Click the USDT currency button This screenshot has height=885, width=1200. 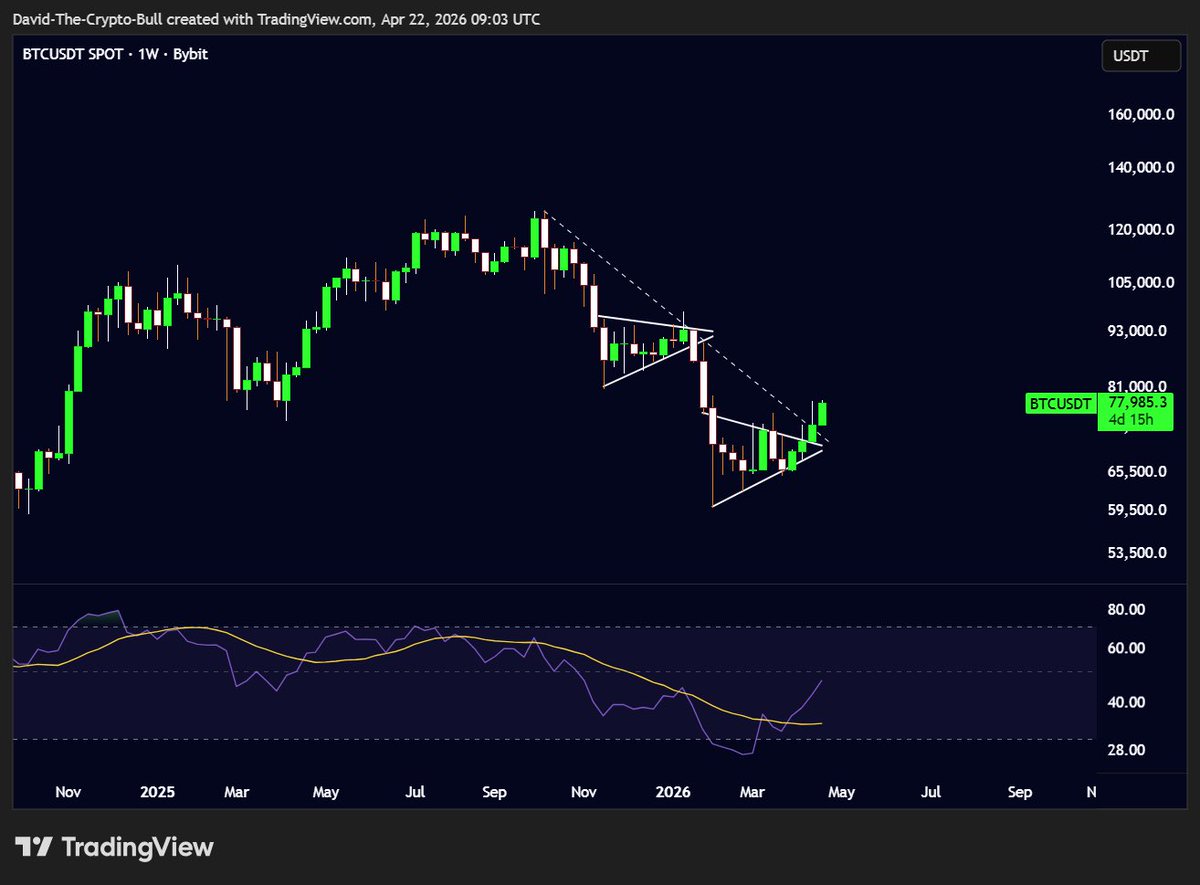coord(1141,56)
